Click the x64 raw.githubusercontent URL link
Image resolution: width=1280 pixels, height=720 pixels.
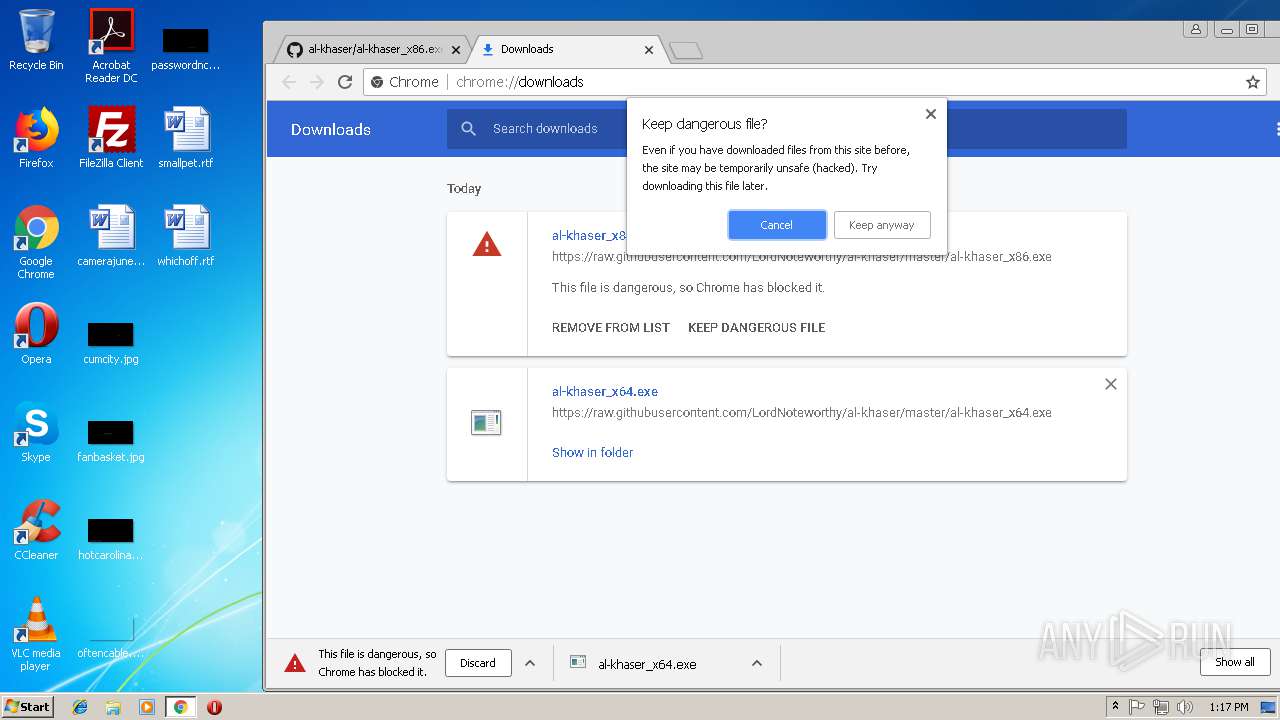pyautogui.click(x=802, y=412)
